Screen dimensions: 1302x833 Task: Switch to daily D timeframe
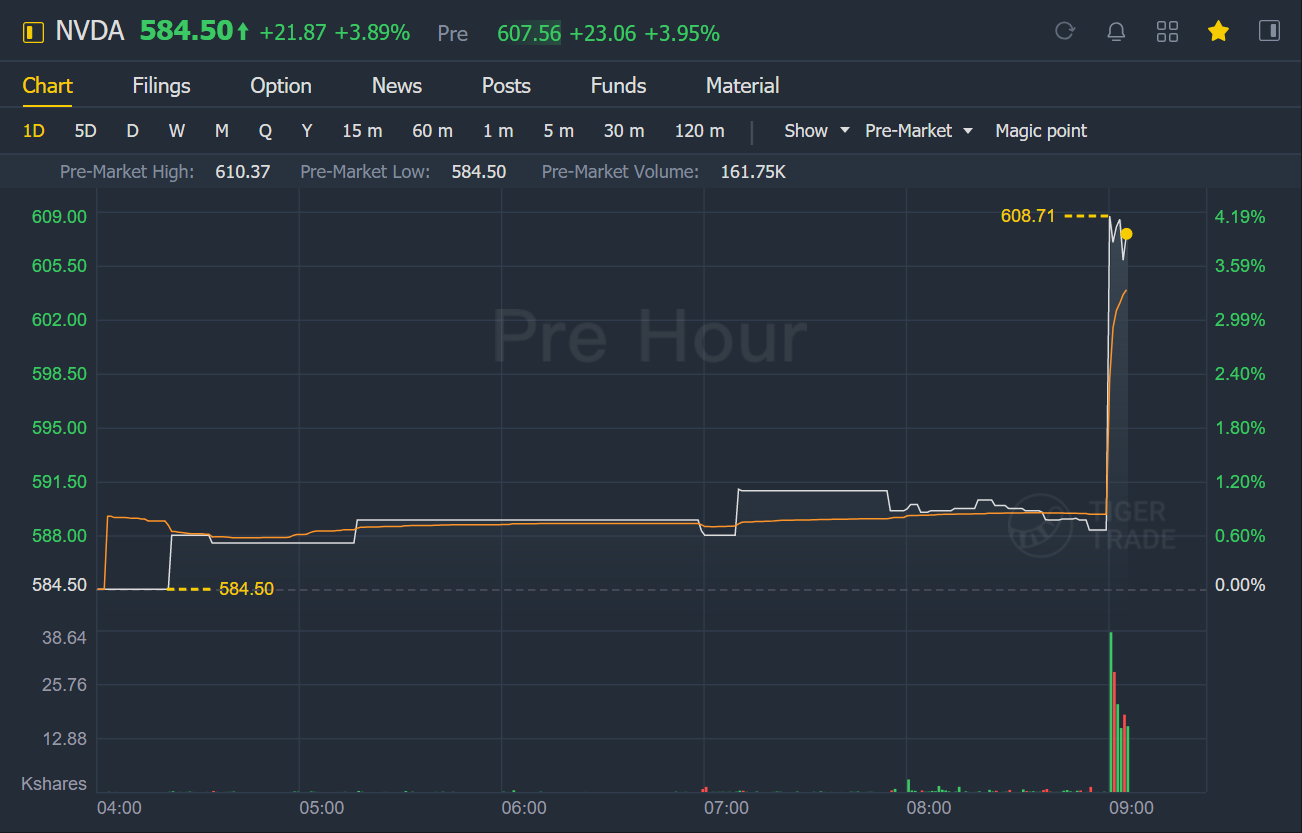pyautogui.click(x=132, y=131)
